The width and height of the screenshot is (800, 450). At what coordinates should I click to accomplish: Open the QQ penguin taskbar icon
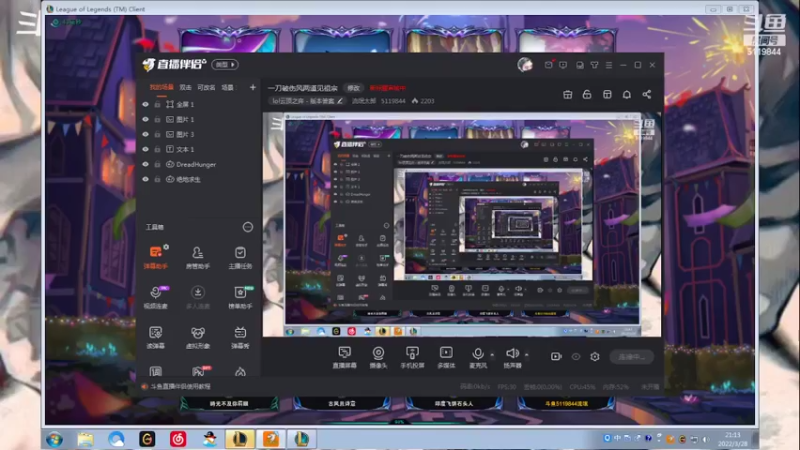click(x=209, y=439)
